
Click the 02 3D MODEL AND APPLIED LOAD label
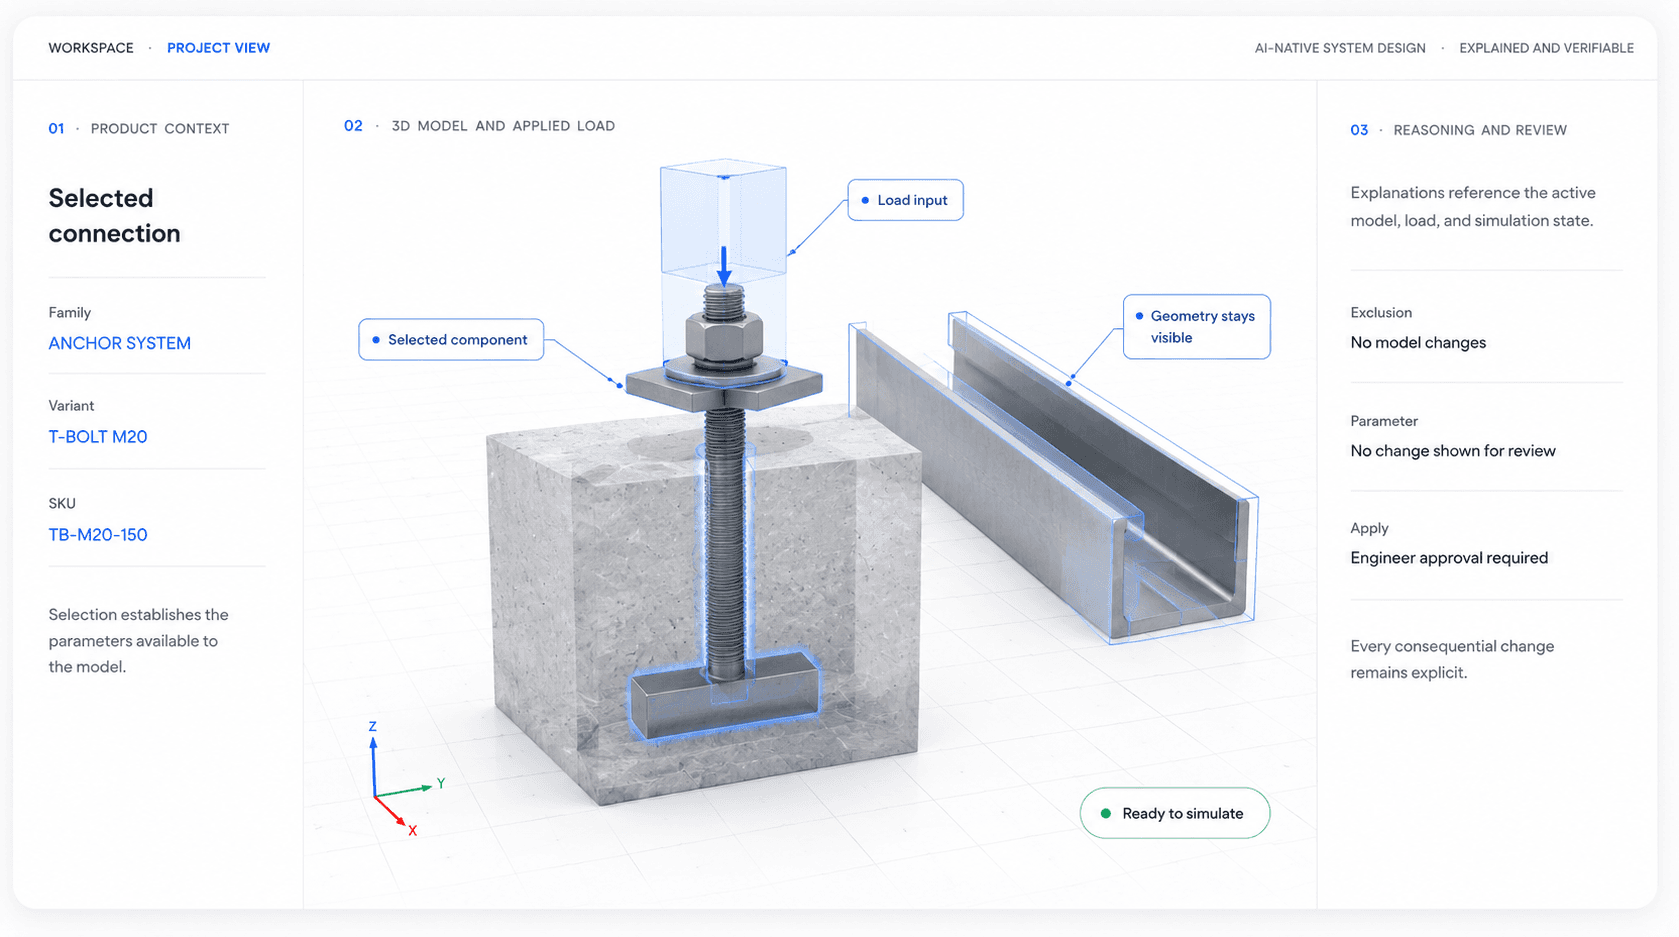(x=479, y=126)
